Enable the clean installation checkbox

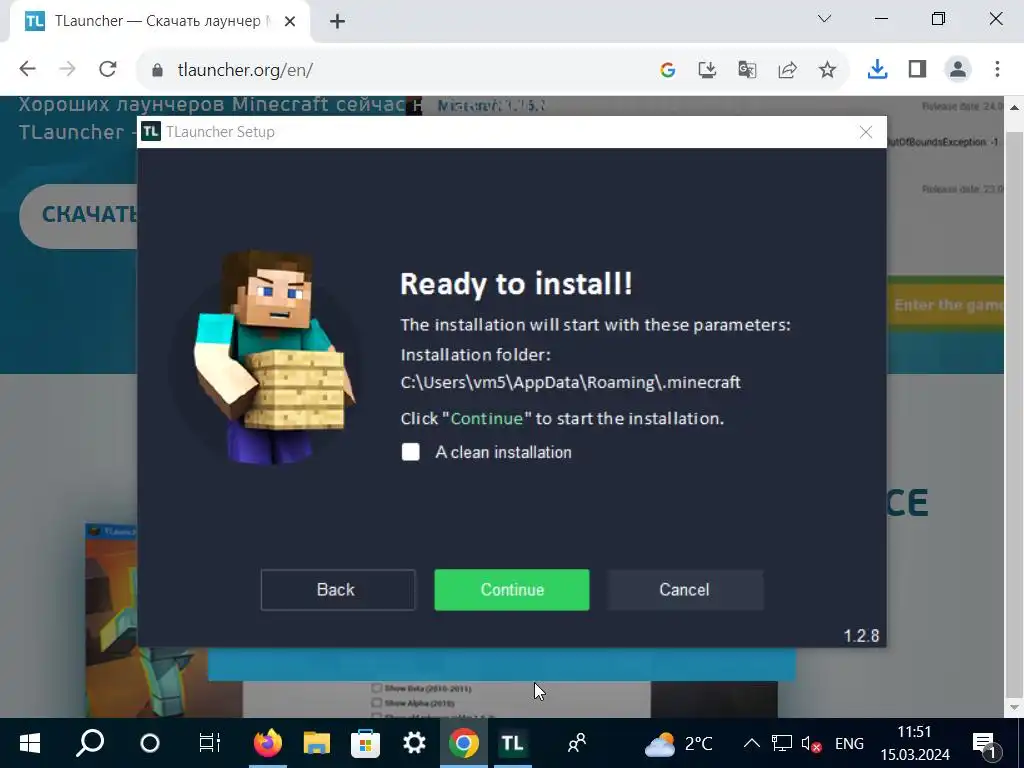click(411, 452)
